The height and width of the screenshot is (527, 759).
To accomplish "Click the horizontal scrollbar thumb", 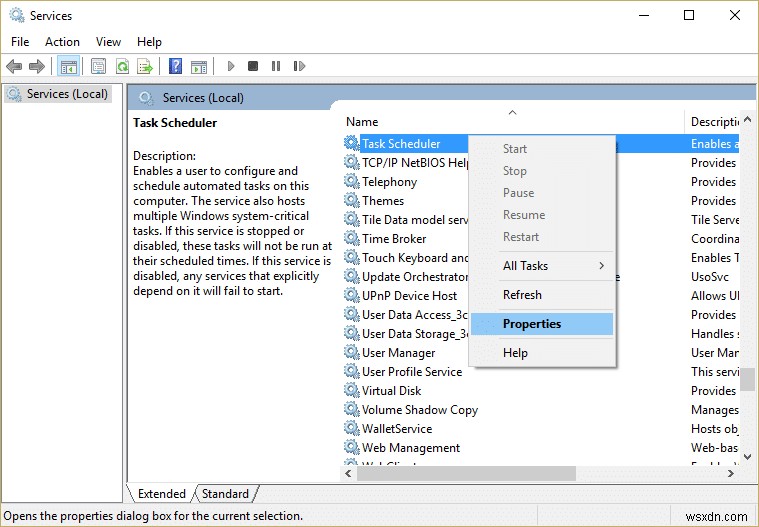I will 466,473.
